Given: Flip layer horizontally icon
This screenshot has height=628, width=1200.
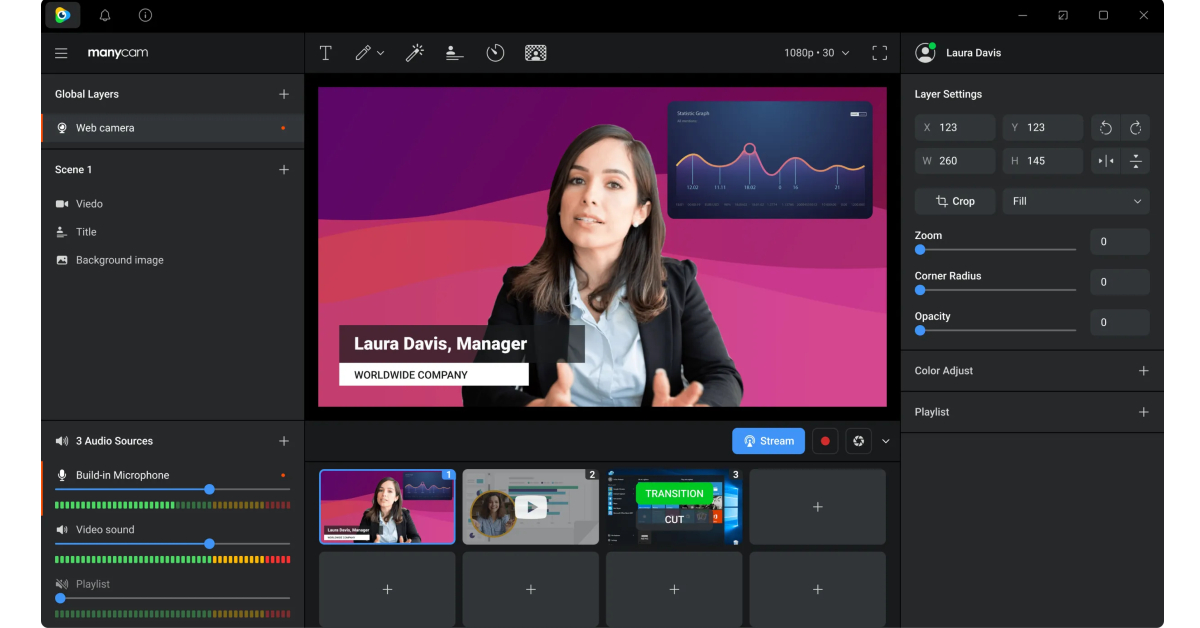Looking at the screenshot, I should click(x=1106, y=161).
